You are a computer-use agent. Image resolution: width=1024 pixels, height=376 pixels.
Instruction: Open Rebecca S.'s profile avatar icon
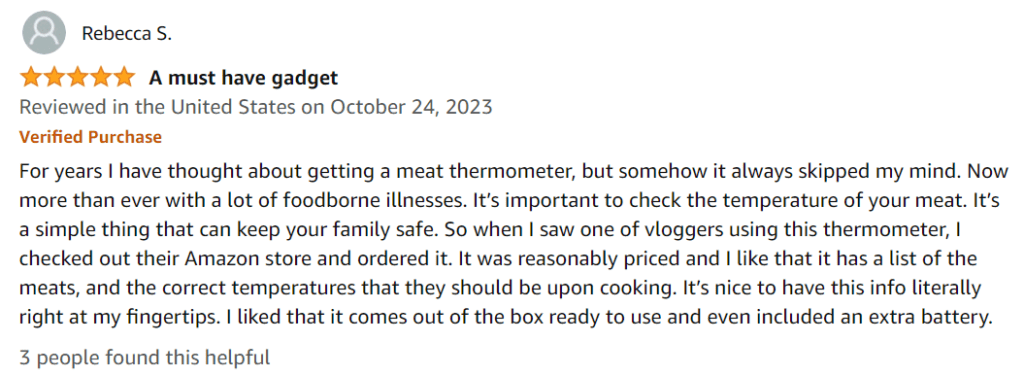(44, 33)
